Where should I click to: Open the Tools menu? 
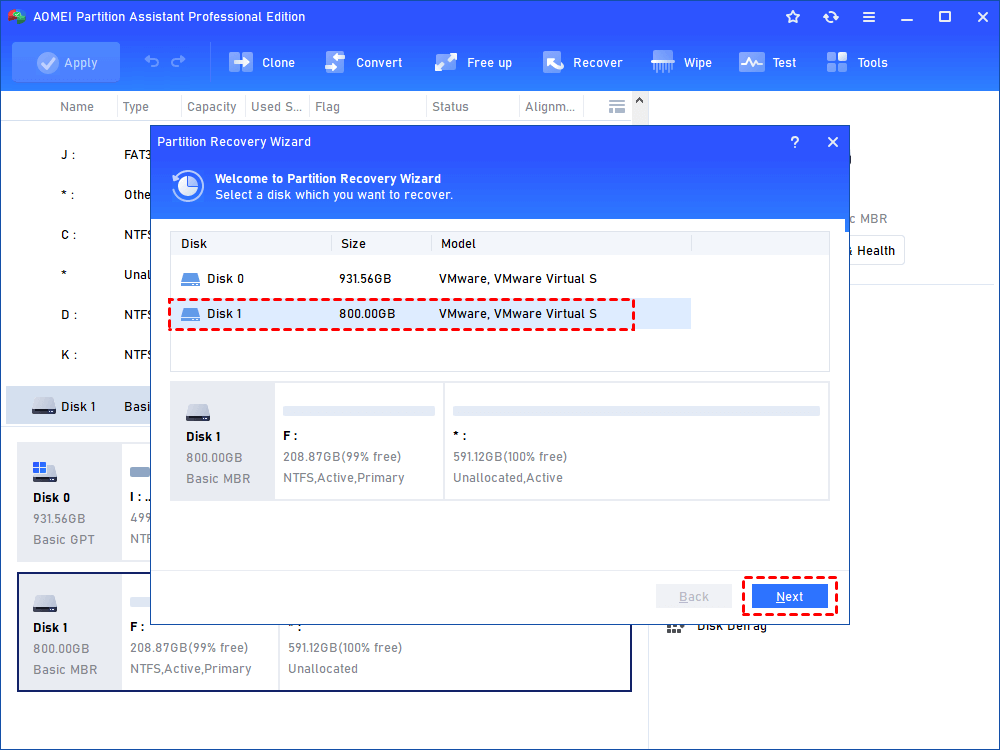point(857,62)
